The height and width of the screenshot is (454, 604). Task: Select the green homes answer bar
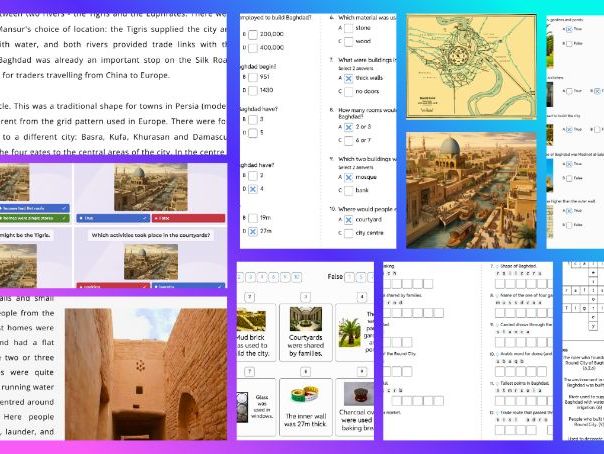pyautogui.click(x=34, y=218)
